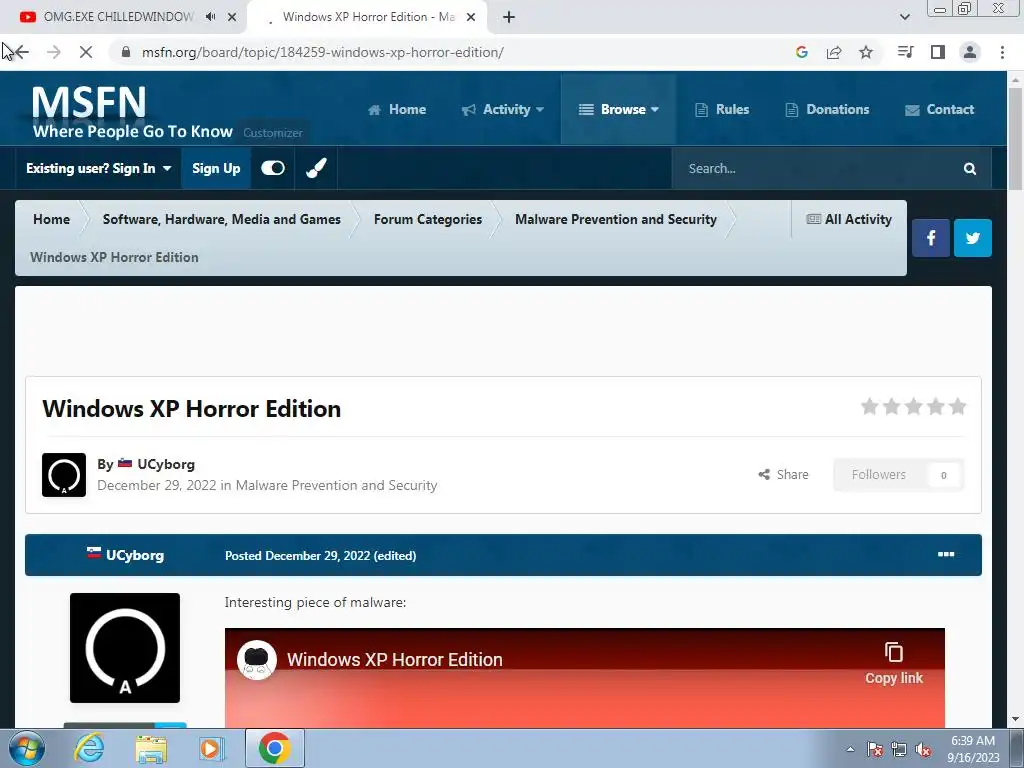
Task: Click the Windows XP Horror Edition video title
Action: [394, 660]
